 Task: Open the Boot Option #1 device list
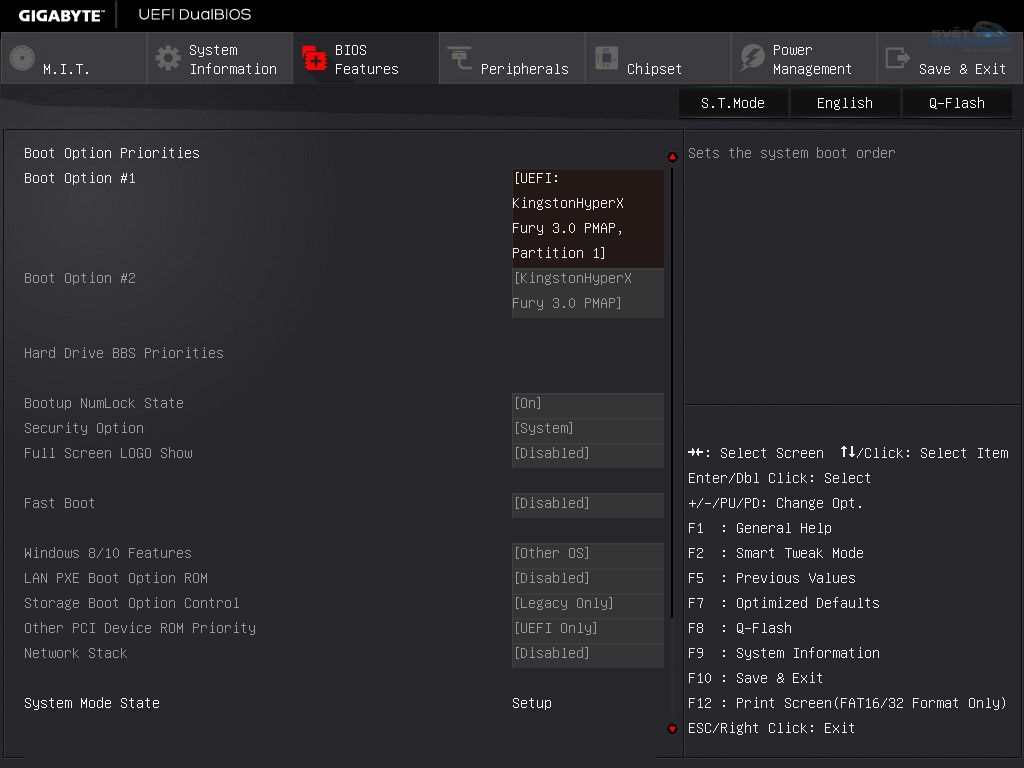(587, 216)
